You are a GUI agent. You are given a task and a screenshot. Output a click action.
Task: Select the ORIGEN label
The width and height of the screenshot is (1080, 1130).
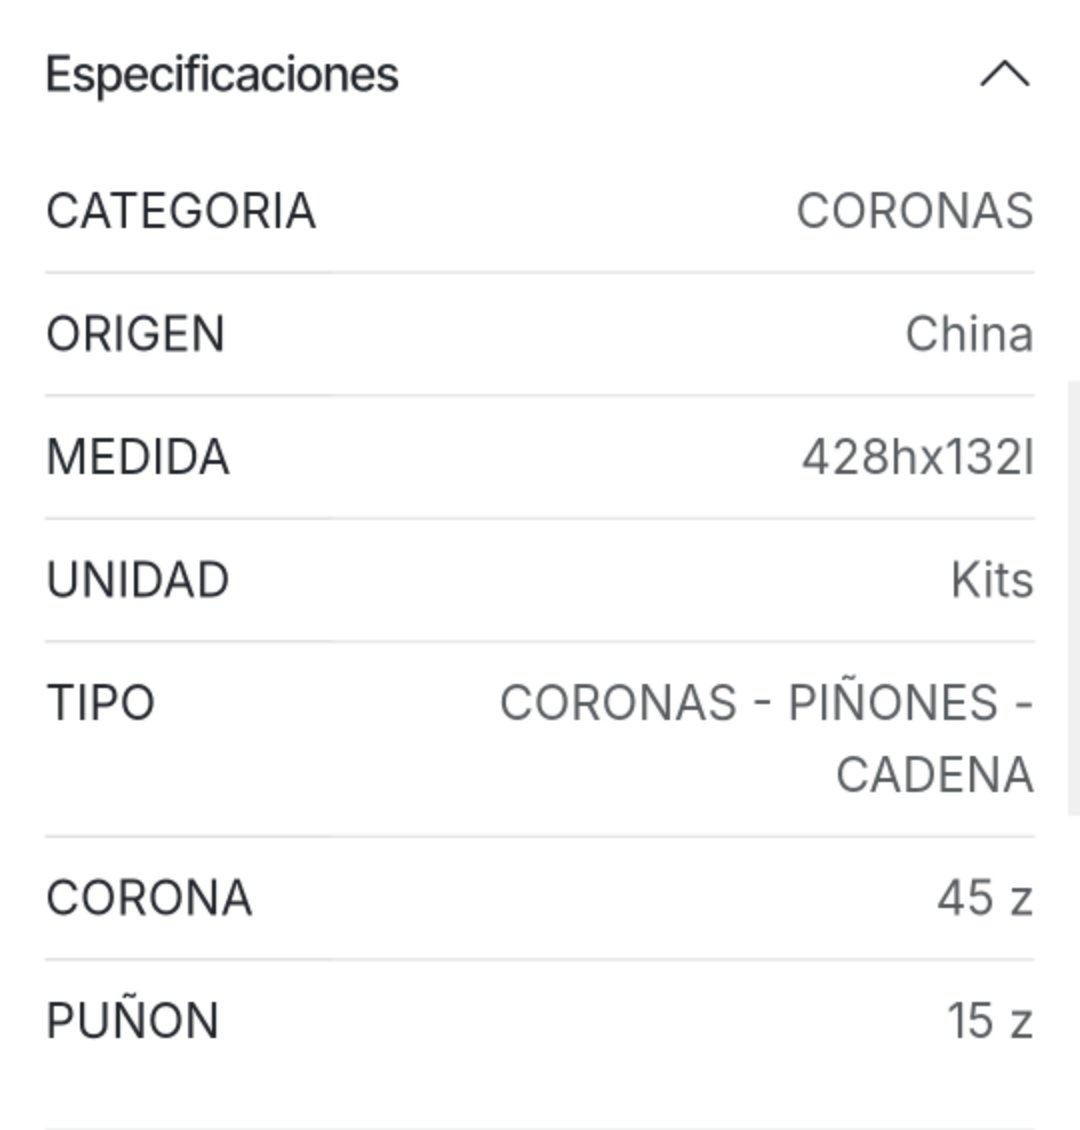(135, 334)
